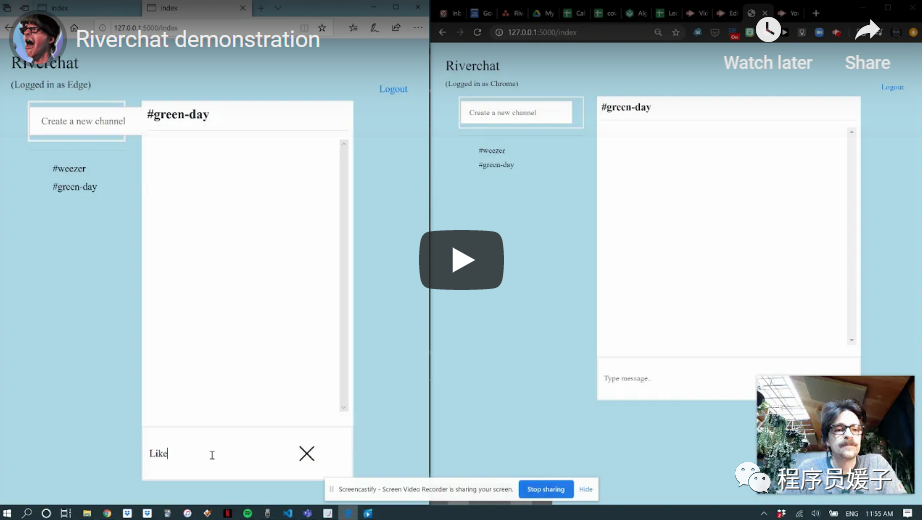This screenshot has width=922, height=520.
Task: Click the X button beside message box
Action: 306,454
